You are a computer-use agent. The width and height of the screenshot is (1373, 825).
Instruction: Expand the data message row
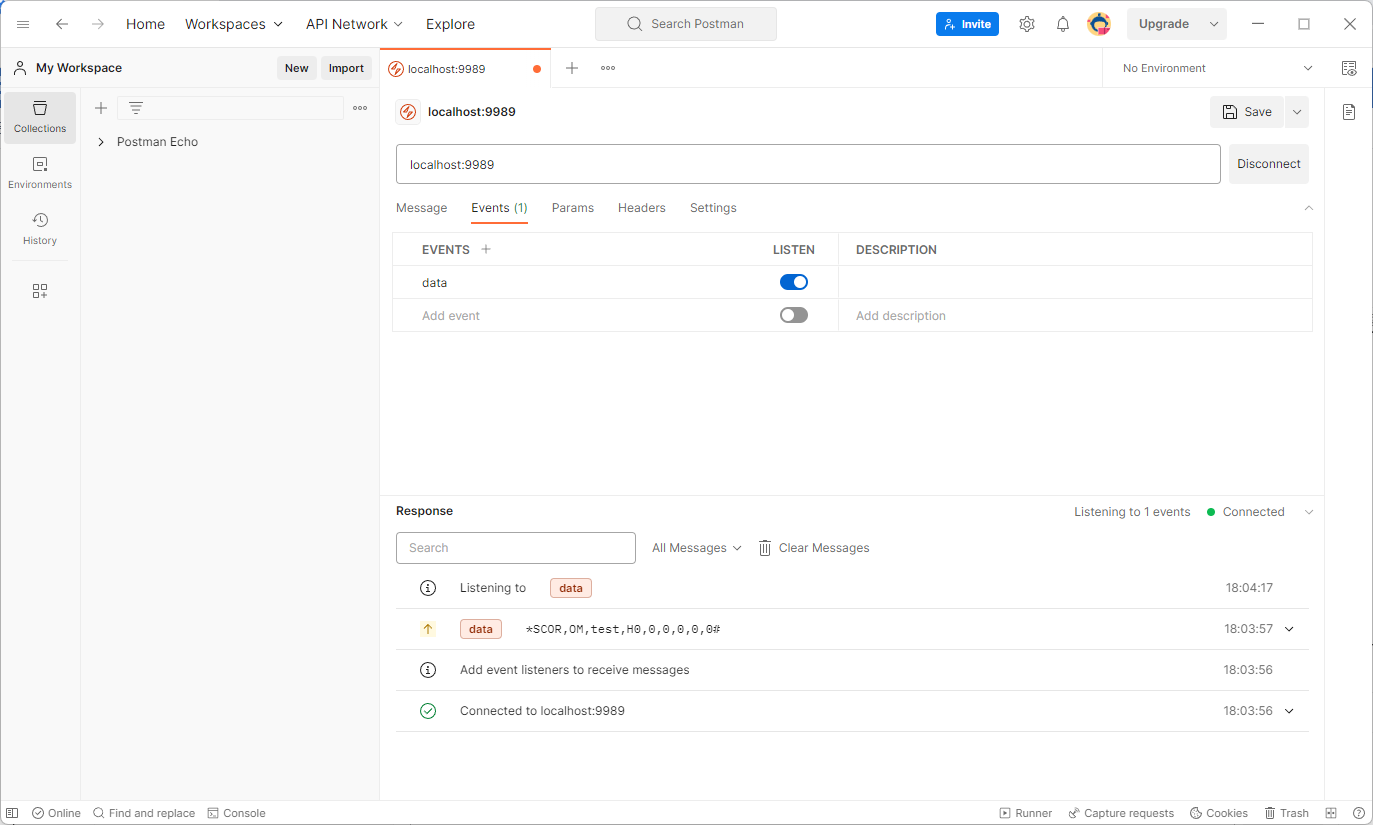tap(1289, 629)
